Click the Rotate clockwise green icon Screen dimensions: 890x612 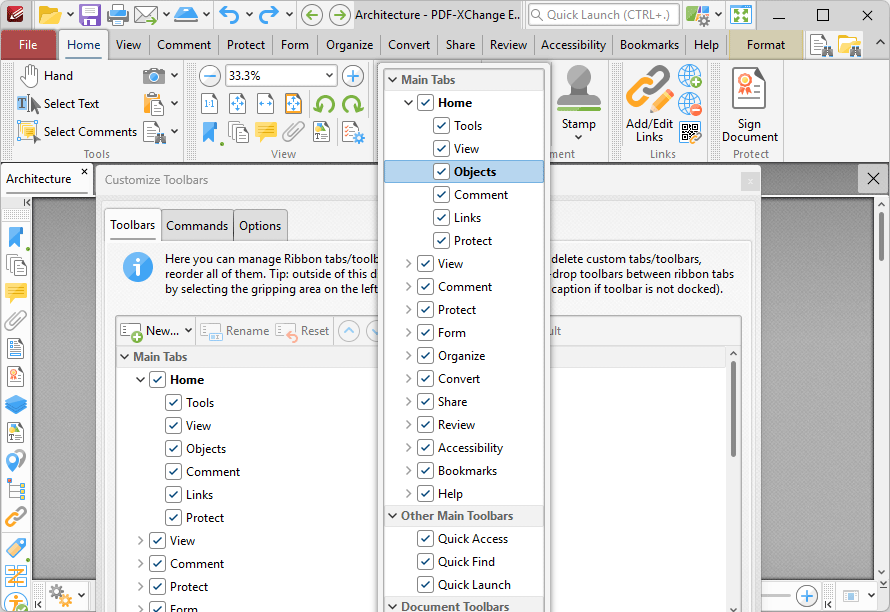[352, 104]
